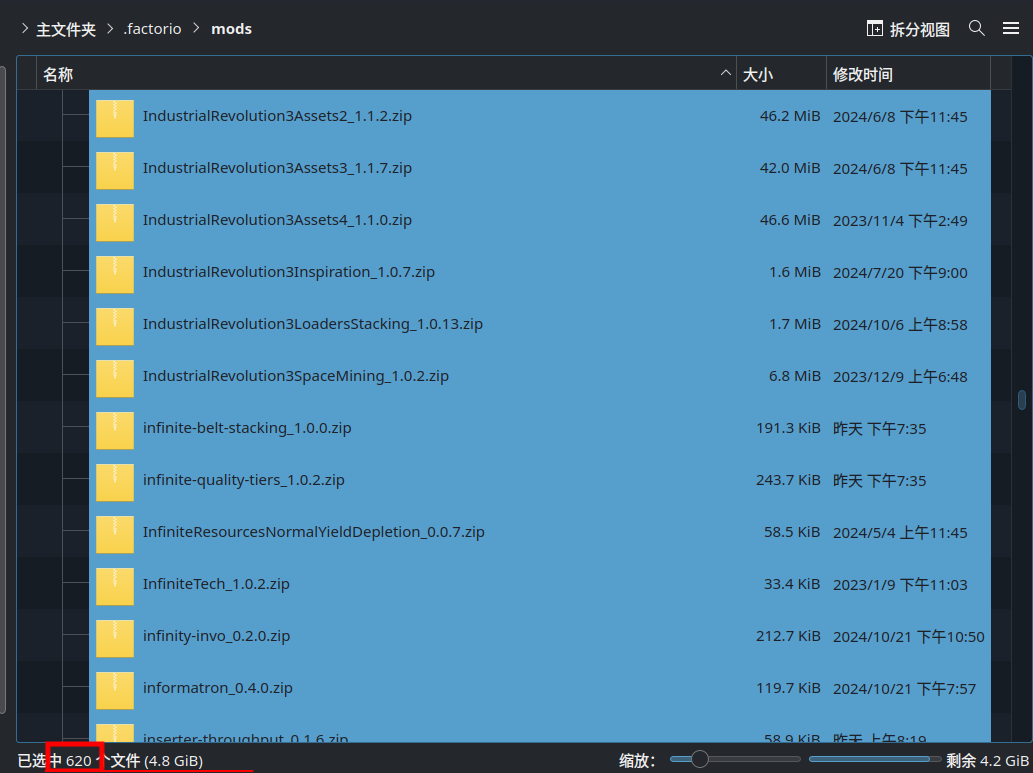
Task: Select file name IndustrialRevolution3Inspiration_1.0.7.zip
Action: coord(289,272)
